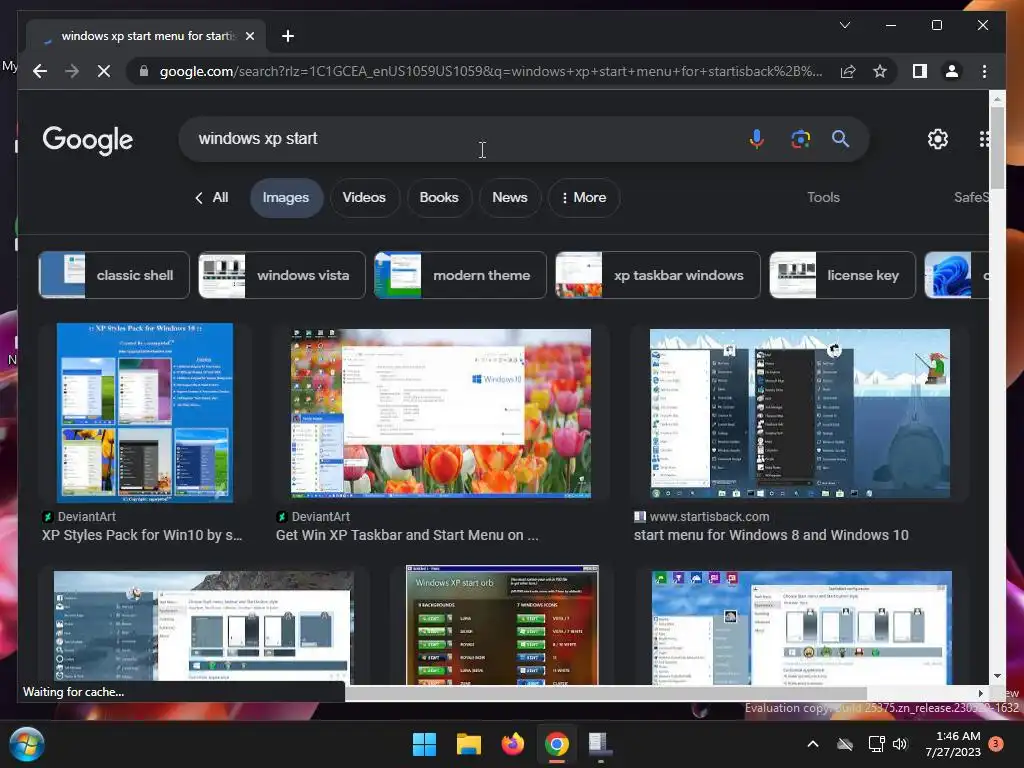Click the Chrome taskbar icon

(x=556, y=744)
